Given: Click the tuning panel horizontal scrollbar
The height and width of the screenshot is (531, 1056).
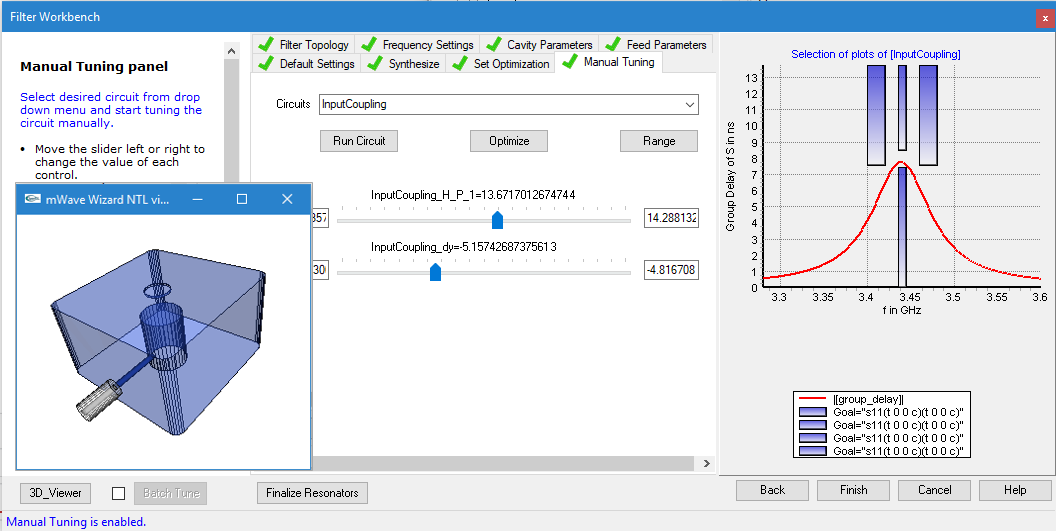Looking at the screenshot, I should pyautogui.click(x=503, y=464).
